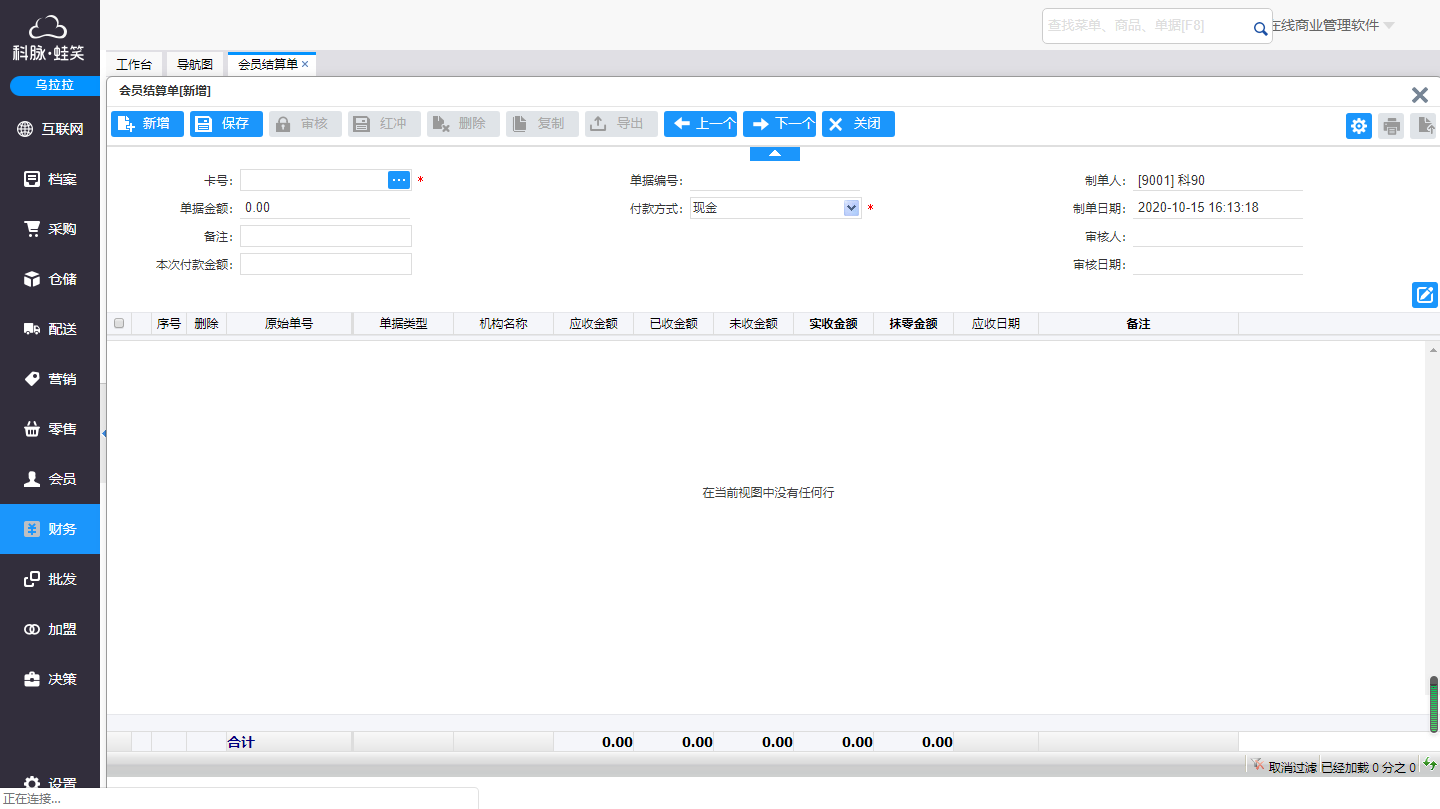The width and height of the screenshot is (1440, 809).
Task: Collapse sidebar using the small left arrow
Action: click(104, 433)
